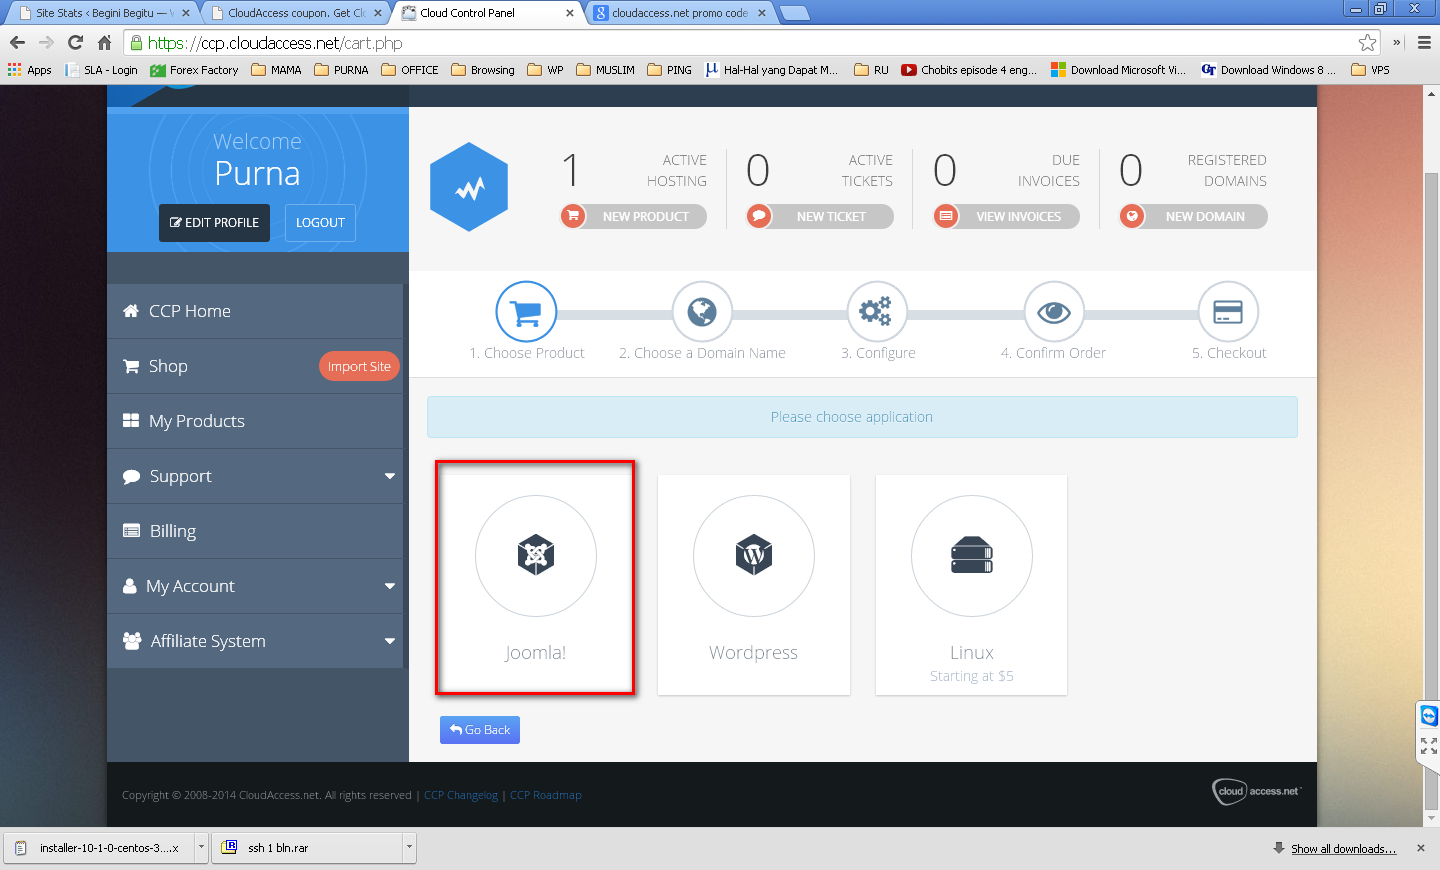Choose the Wordpress application icon

coord(754,555)
